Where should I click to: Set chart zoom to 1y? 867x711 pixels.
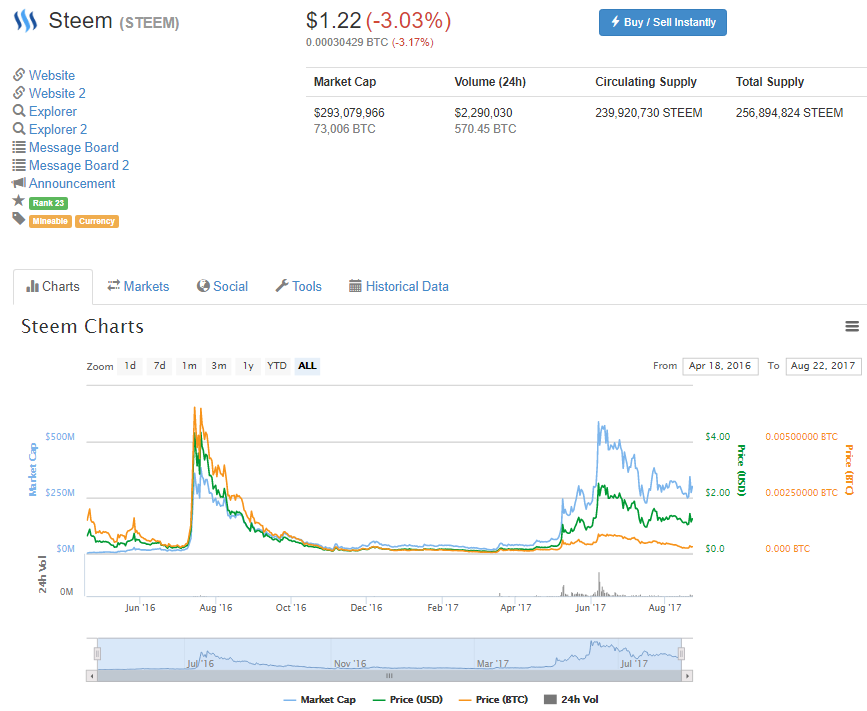248,366
